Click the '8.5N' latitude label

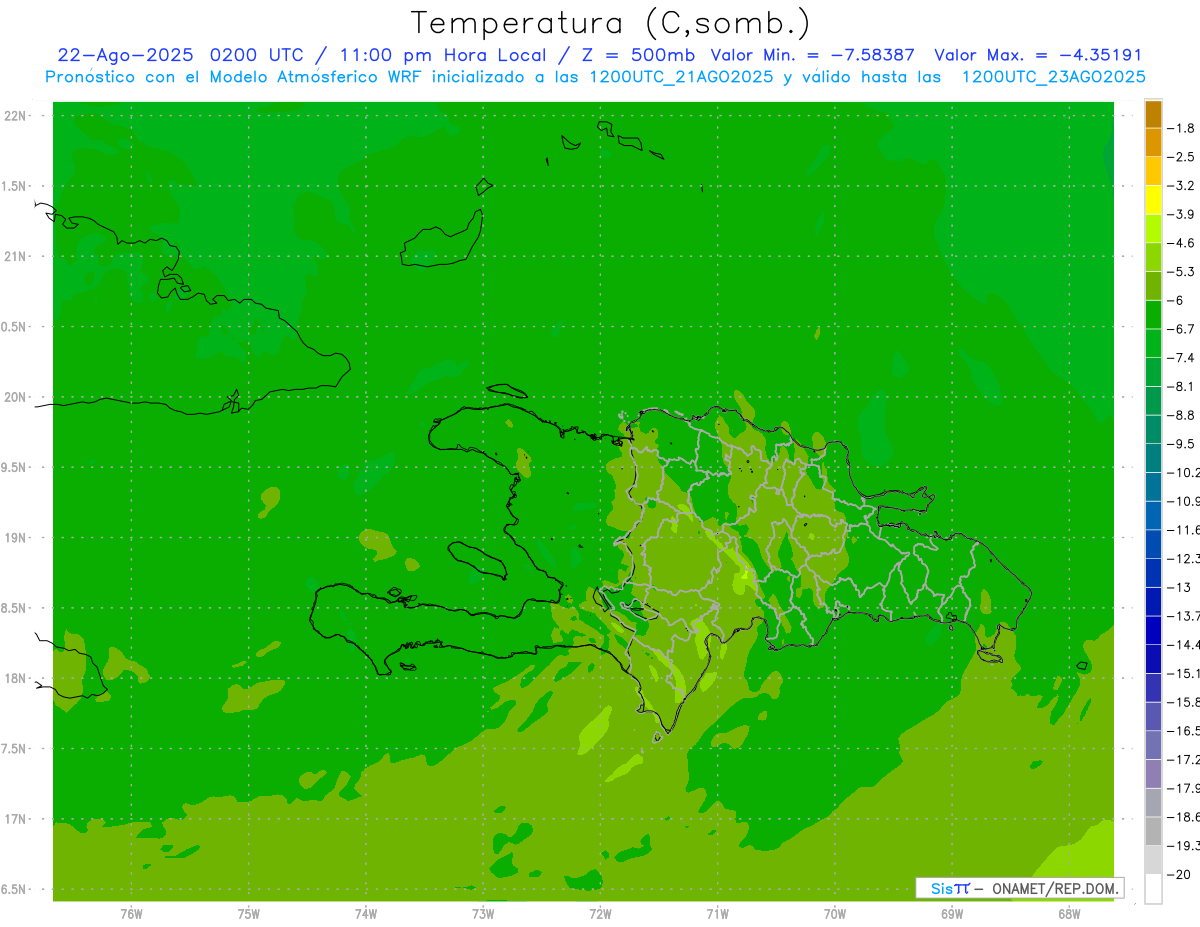15,608
